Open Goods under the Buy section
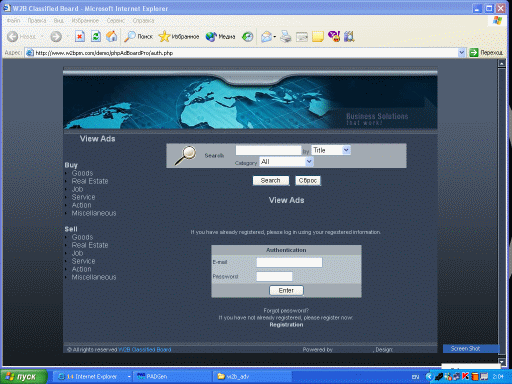This screenshot has height=384, width=512. (x=82, y=173)
